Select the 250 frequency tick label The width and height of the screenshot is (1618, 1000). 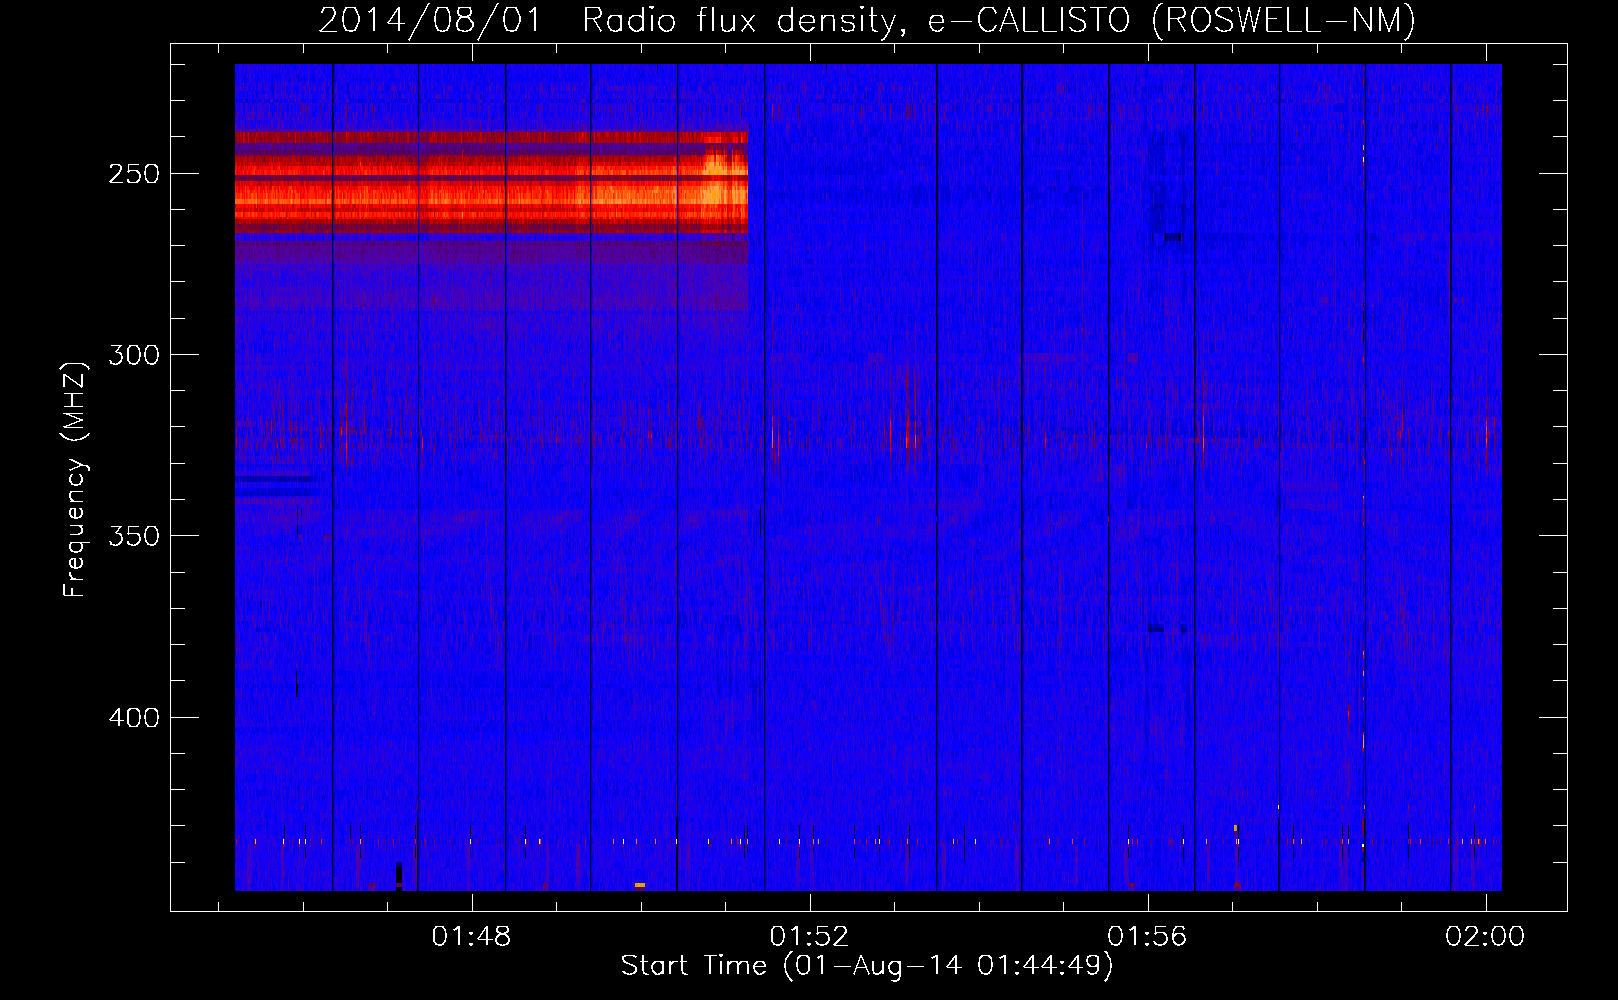coord(134,174)
